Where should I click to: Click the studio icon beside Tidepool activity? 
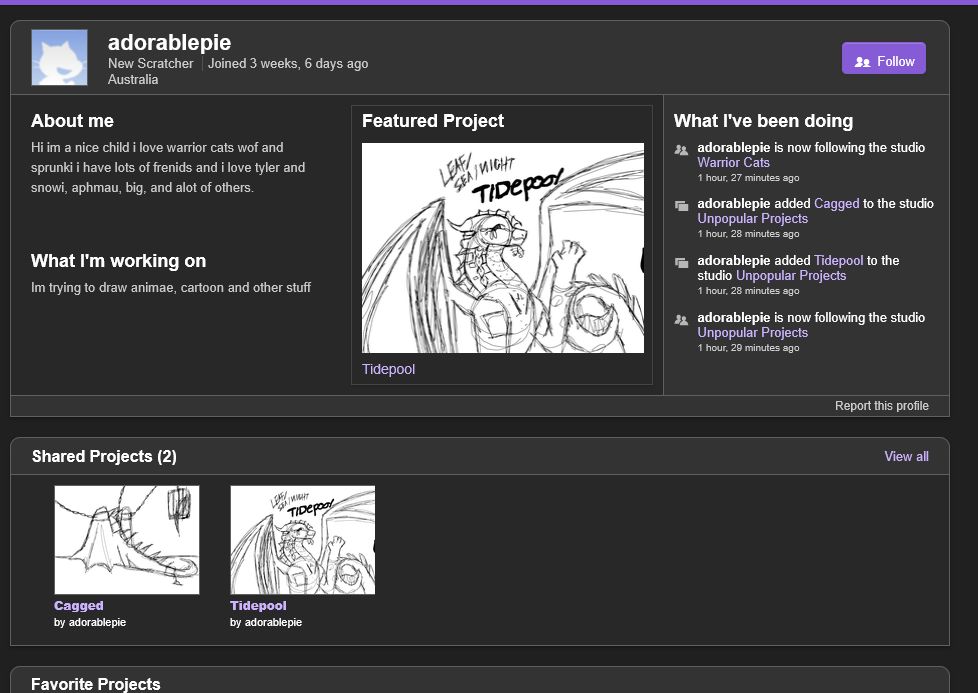(x=681, y=263)
